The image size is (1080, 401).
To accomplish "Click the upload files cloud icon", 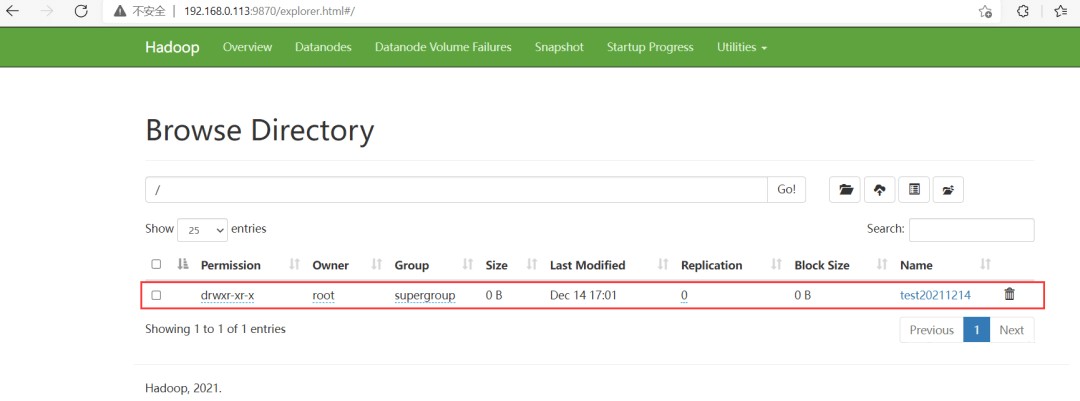I will click(x=880, y=190).
